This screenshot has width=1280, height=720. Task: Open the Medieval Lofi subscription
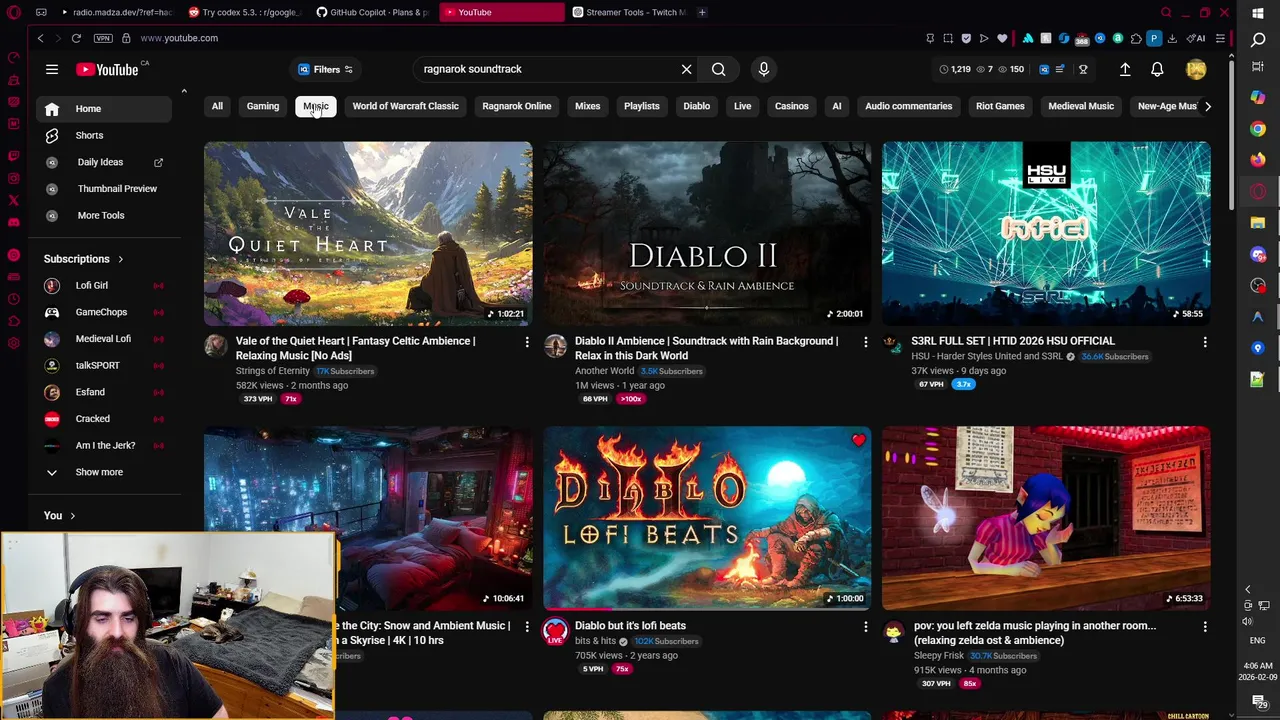tap(104, 339)
